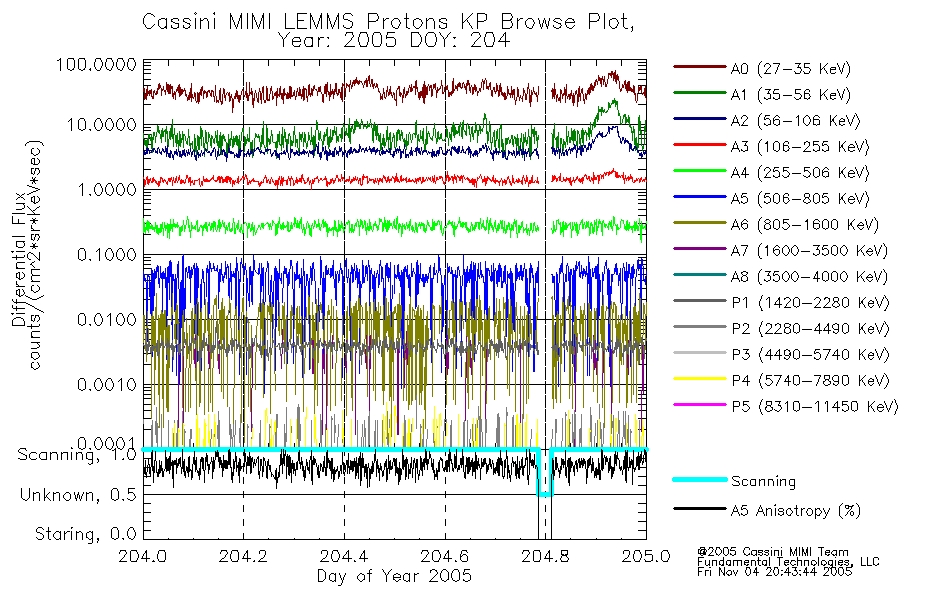This screenshot has width=950, height=600.
Task: Click the purple A7 legend line
Action: 699,248
